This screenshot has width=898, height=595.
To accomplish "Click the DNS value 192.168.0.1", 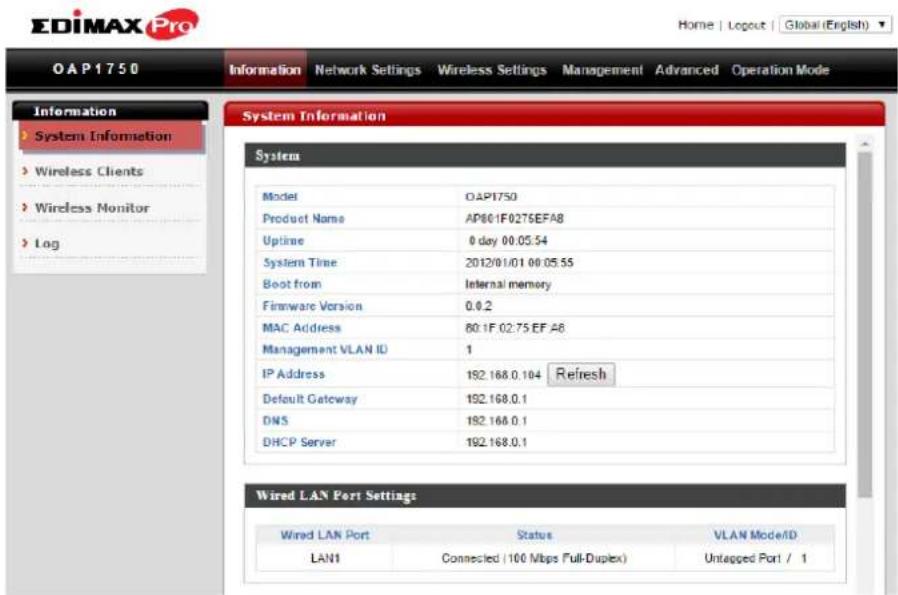I will tap(497, 421).
